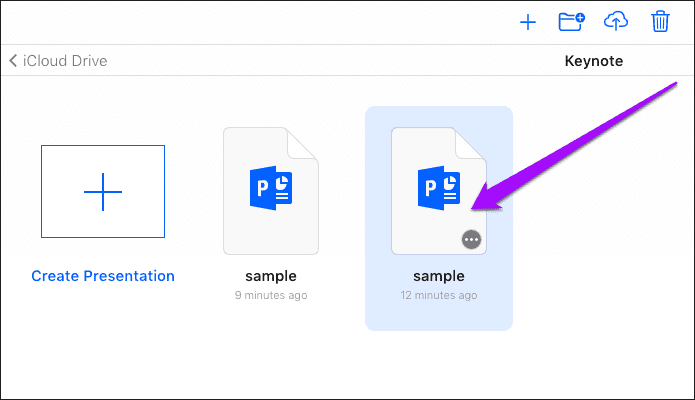Click the Keynote folder title

[x=593, y=61]
